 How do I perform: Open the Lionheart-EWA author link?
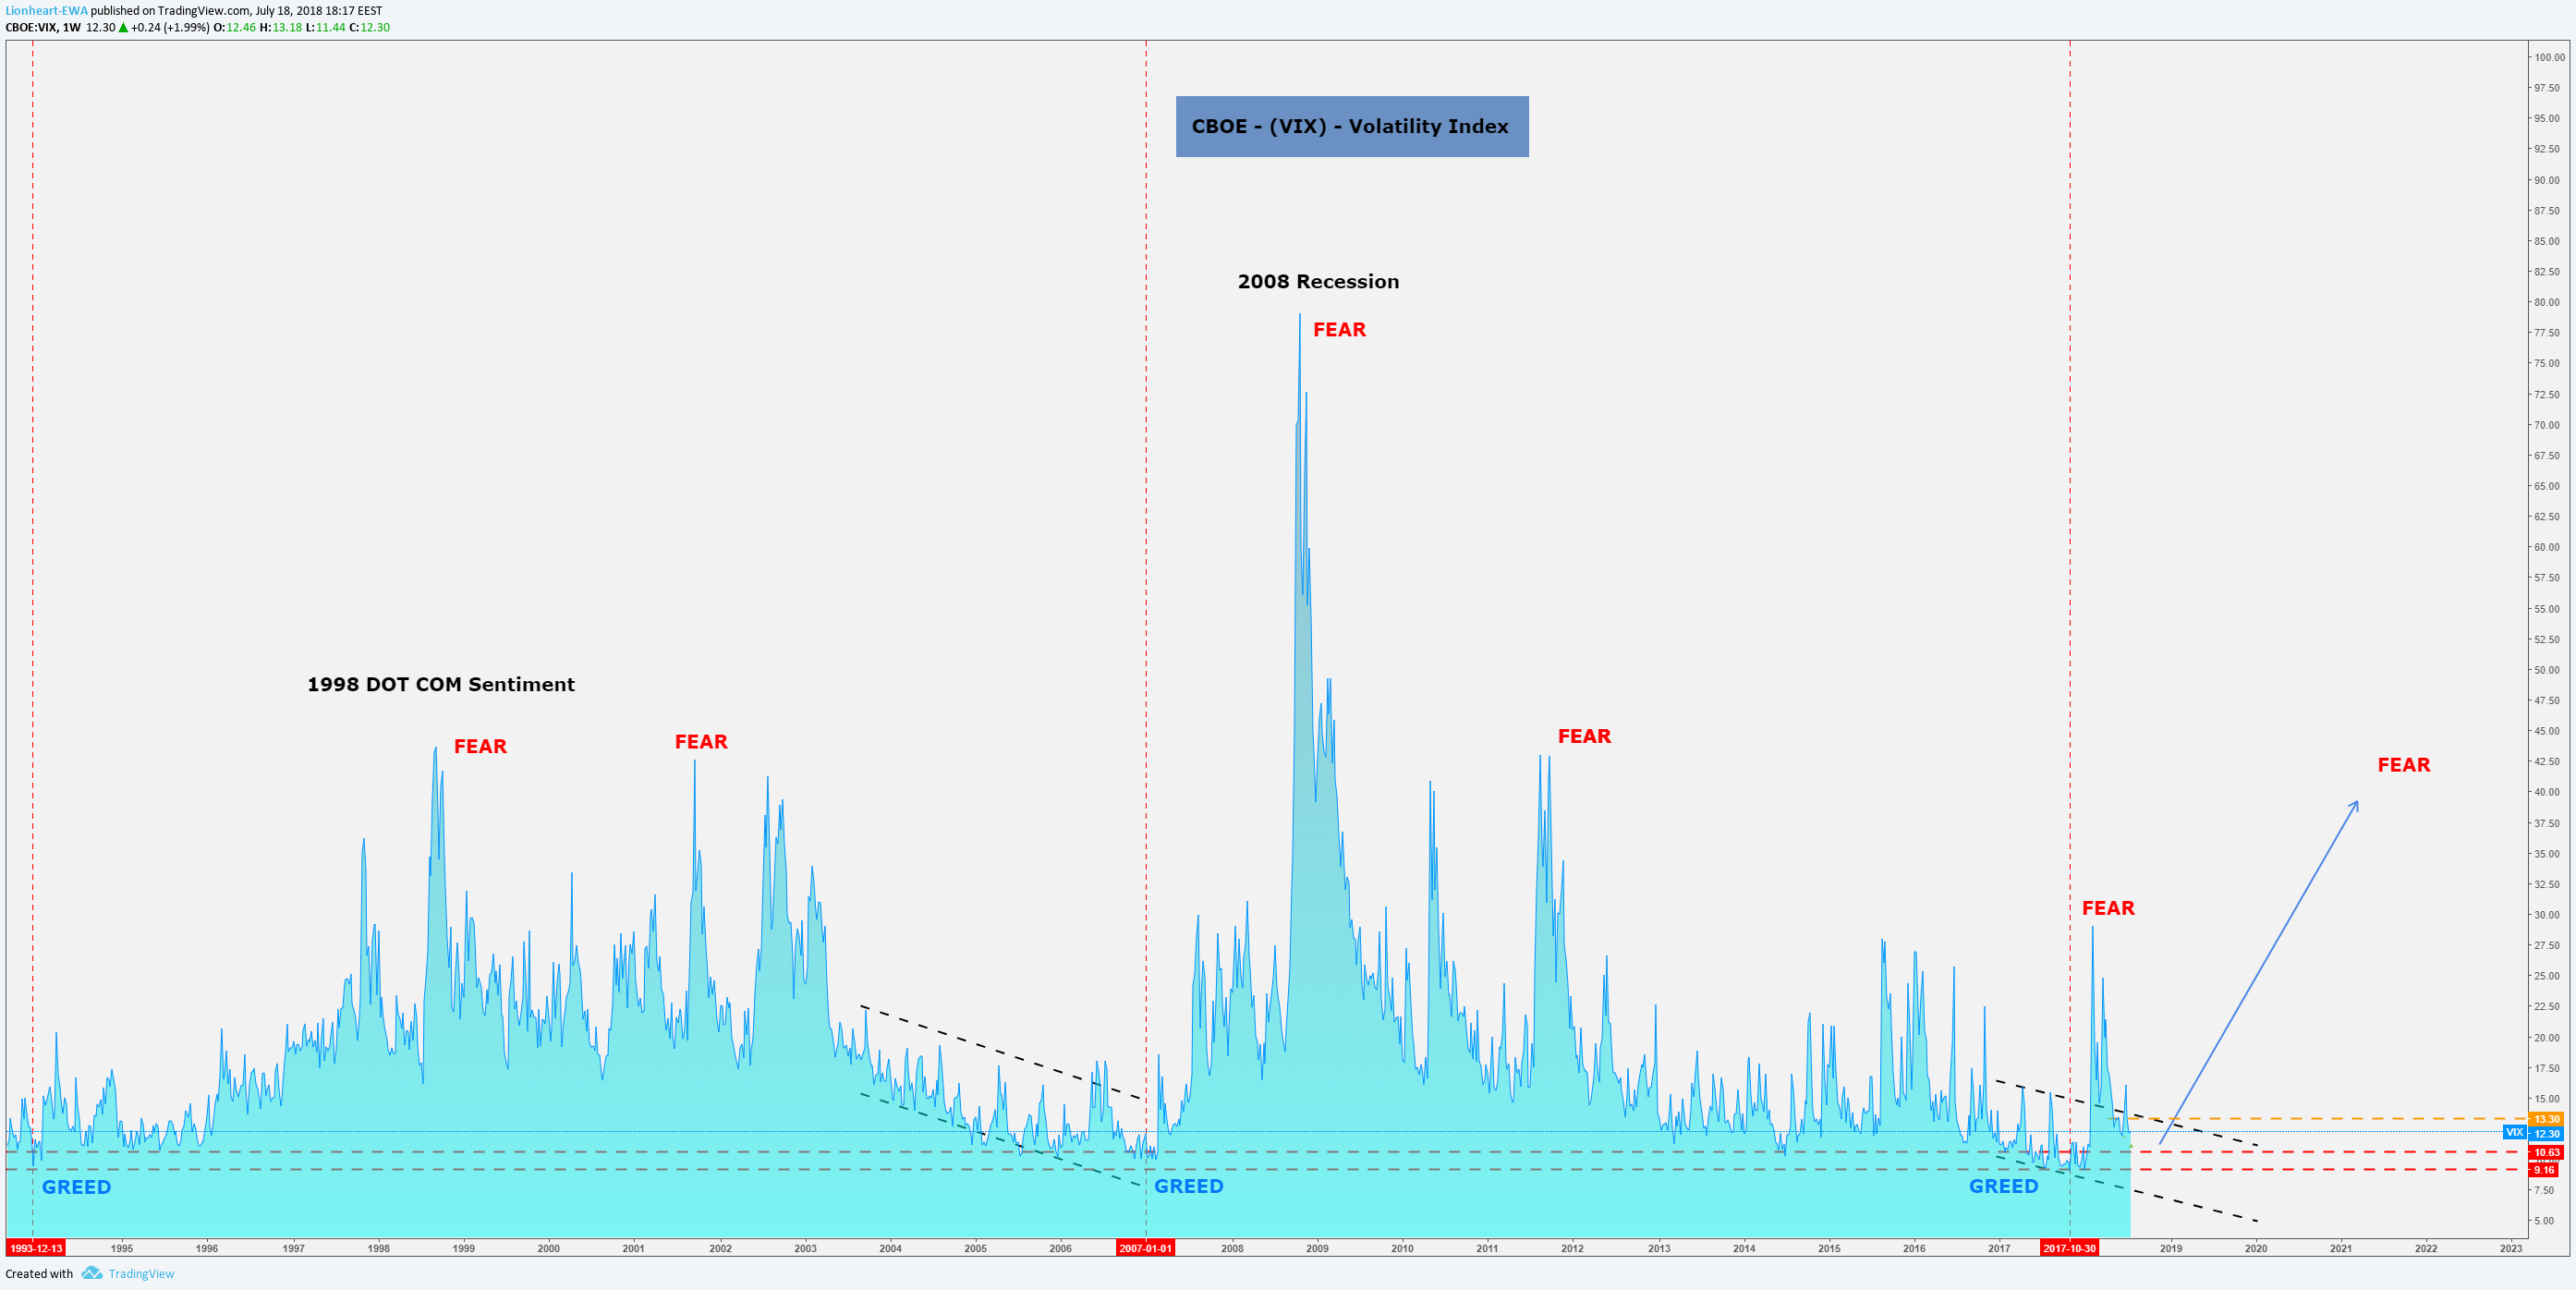click(x=47, y=11)
